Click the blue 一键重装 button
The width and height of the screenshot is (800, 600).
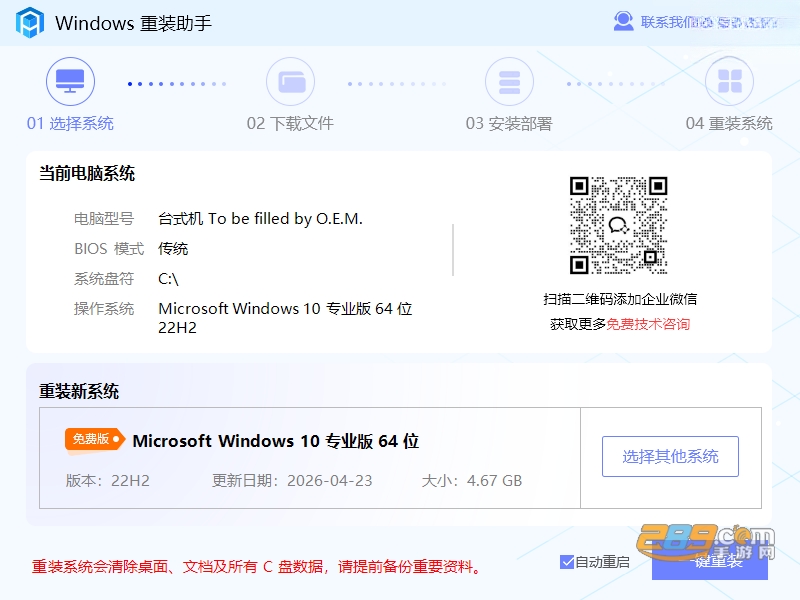710,561
